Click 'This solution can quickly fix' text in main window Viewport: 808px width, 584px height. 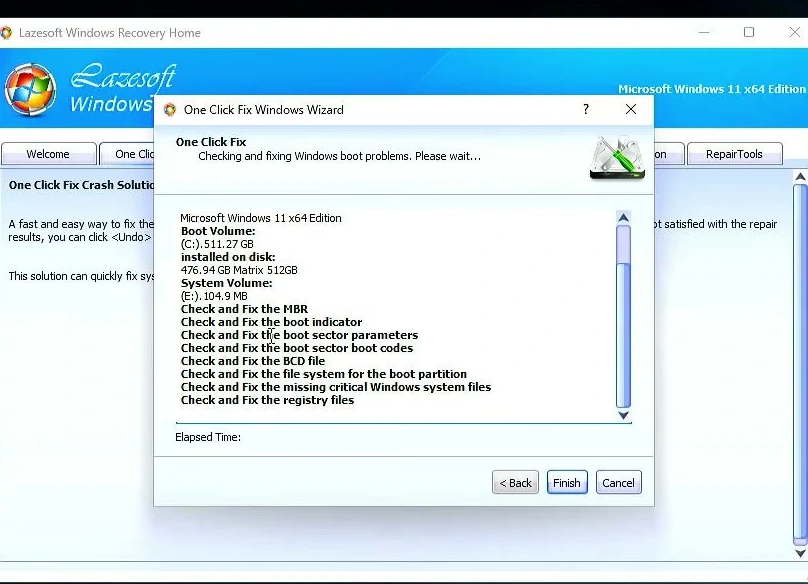[81, 276]
